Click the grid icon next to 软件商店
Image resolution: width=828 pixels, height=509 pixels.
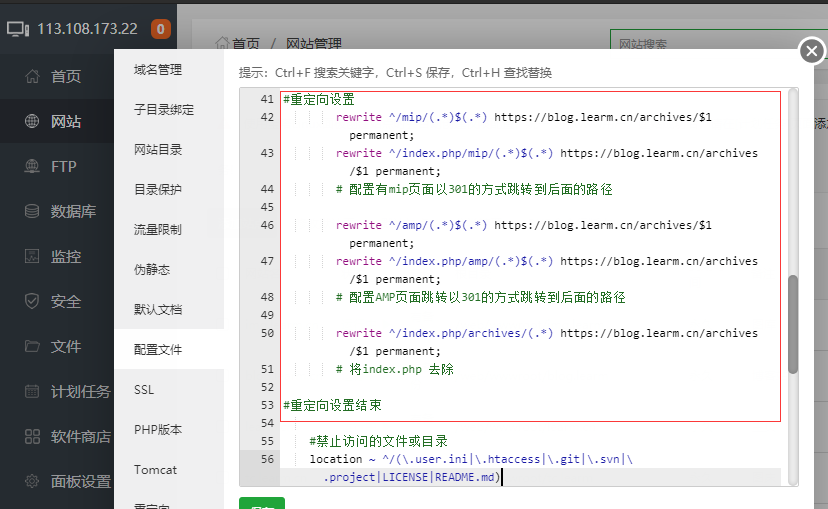click(x=32, y=437)
